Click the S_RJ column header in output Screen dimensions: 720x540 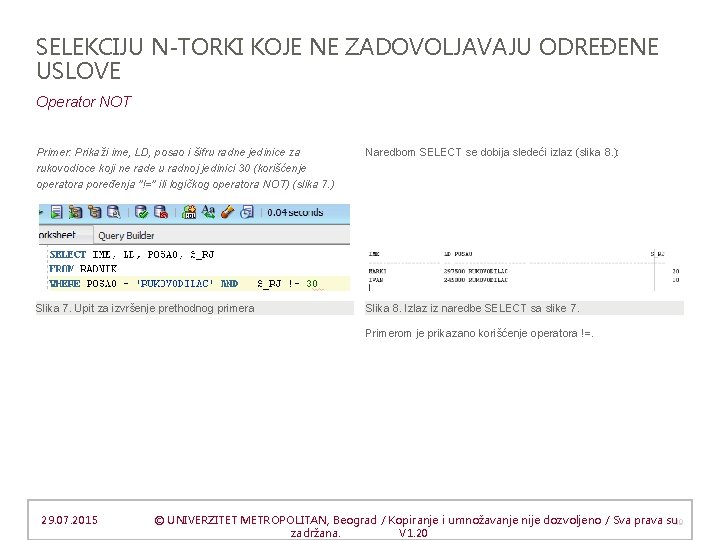[658, 254]
